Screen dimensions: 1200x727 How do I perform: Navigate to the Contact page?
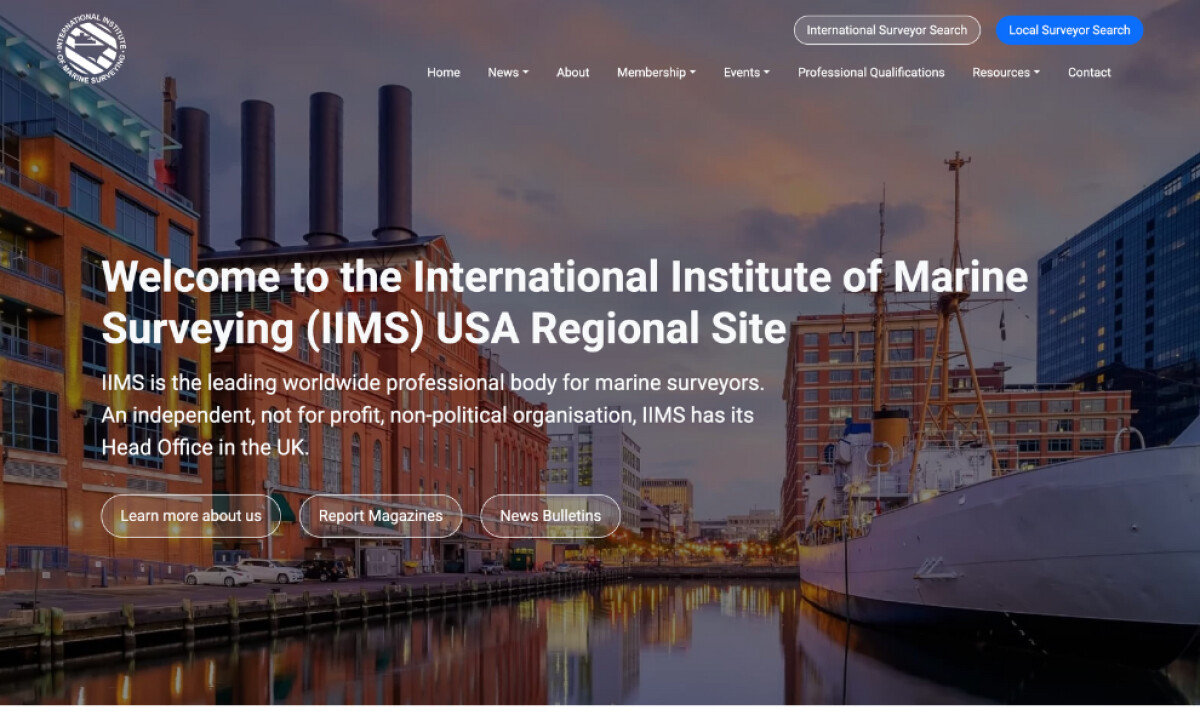tap(1089, 72)
